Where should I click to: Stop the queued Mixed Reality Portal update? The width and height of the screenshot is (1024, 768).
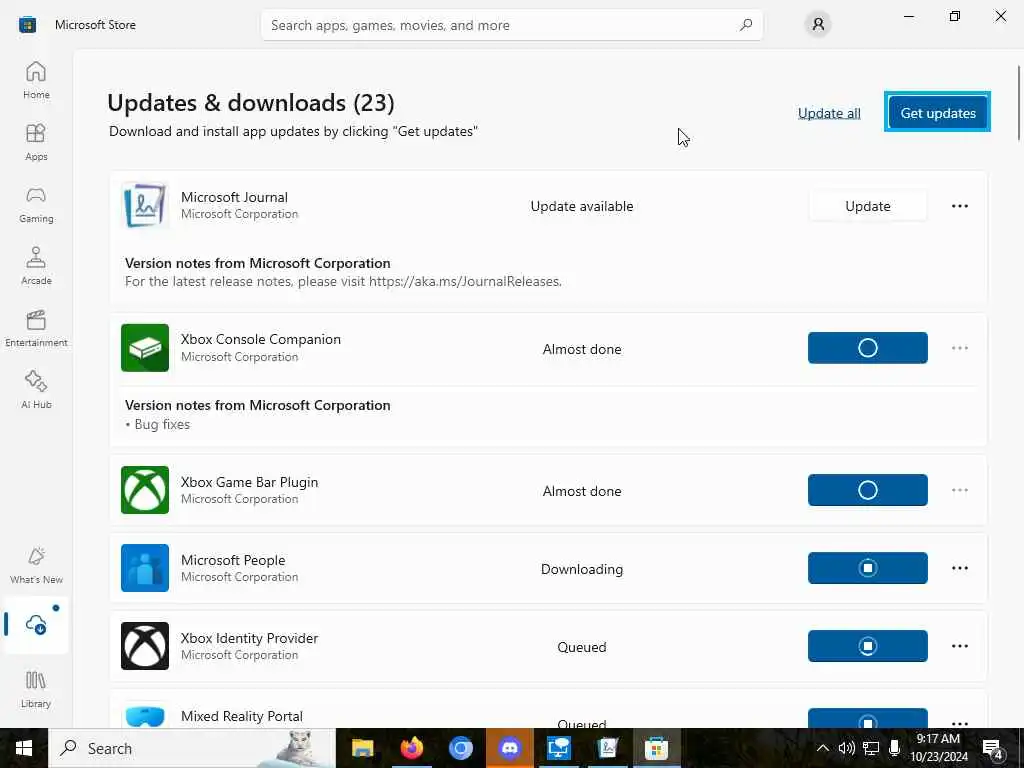click(867, 718)
